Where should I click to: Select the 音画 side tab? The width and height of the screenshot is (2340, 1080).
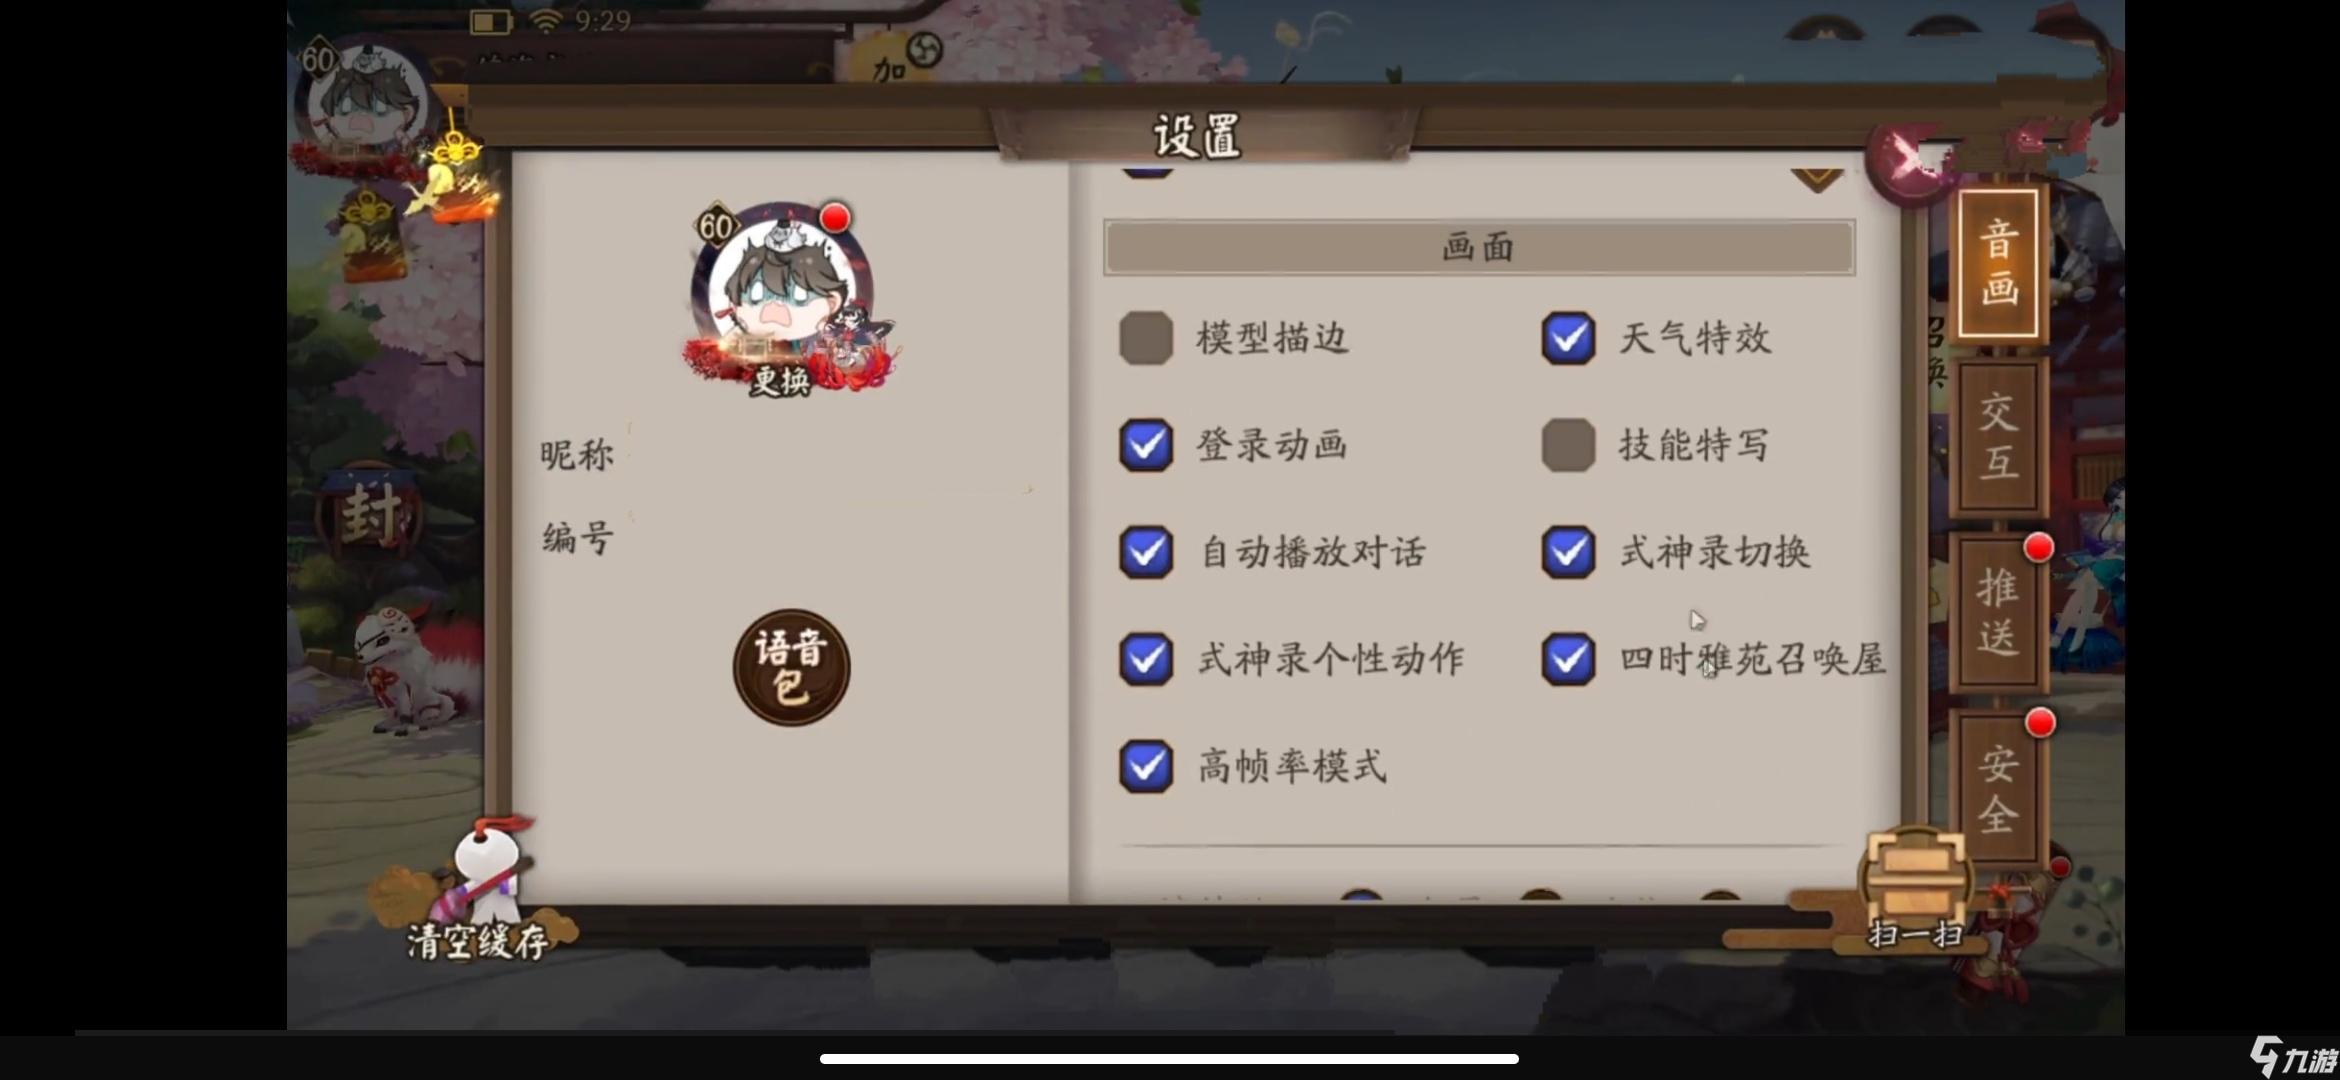pos(1998,263)
